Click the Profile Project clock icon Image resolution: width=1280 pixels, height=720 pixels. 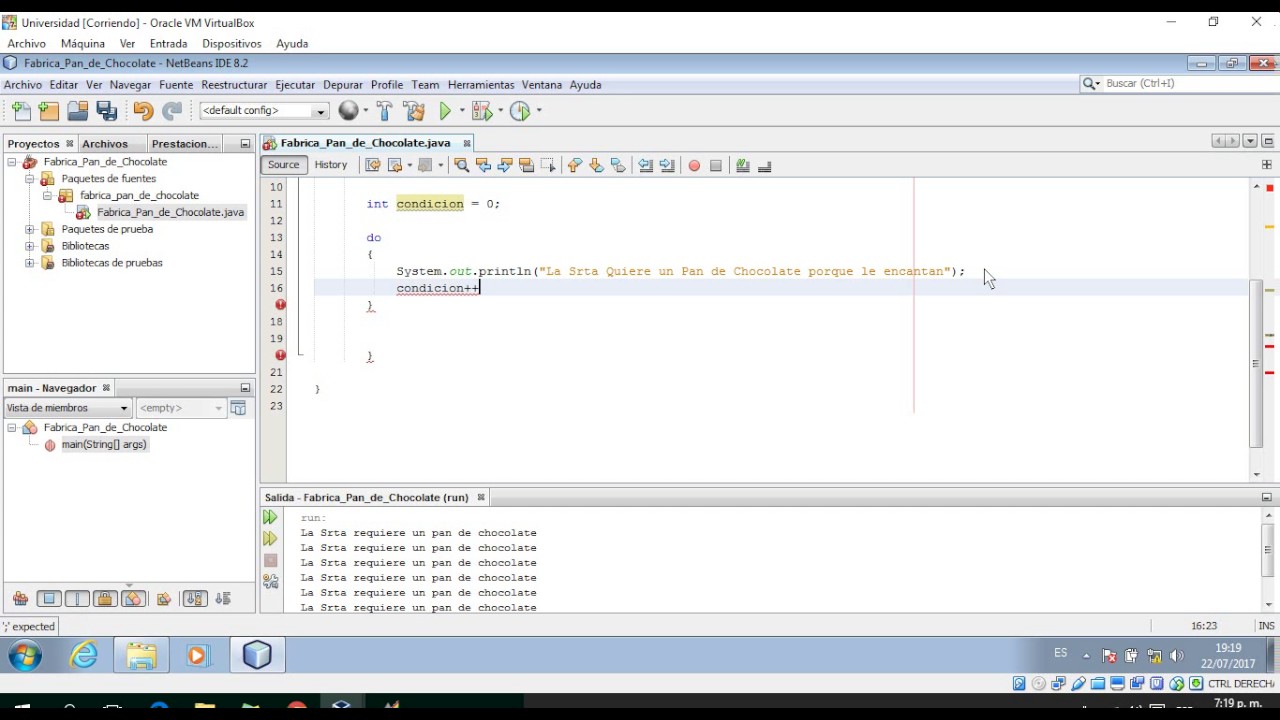[x=519, y=111]
